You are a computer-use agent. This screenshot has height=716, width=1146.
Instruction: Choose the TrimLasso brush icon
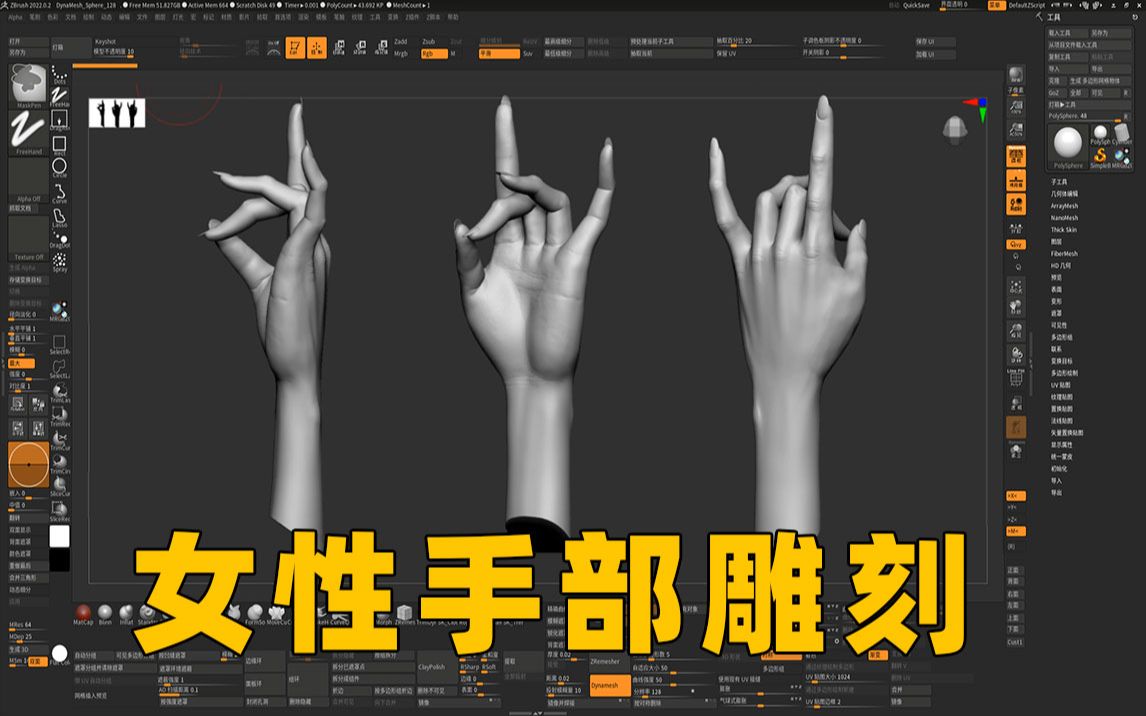(x=59, y=393)
